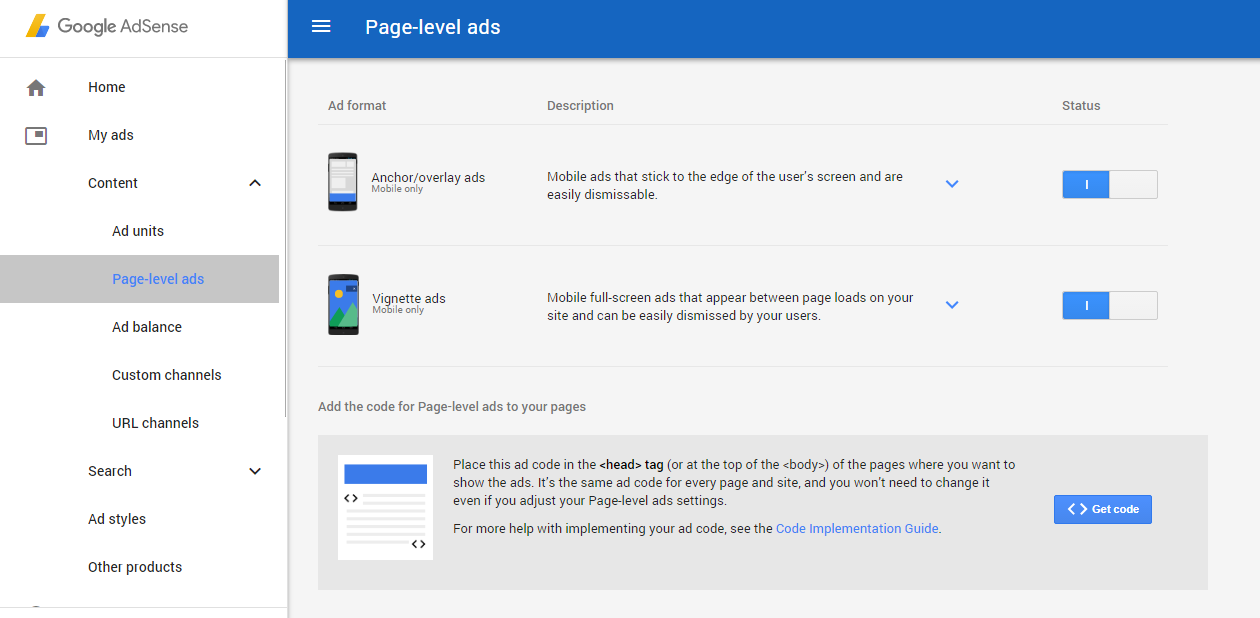Expand the Vignette ads description
1260x618 pixels.
[952, 305]
